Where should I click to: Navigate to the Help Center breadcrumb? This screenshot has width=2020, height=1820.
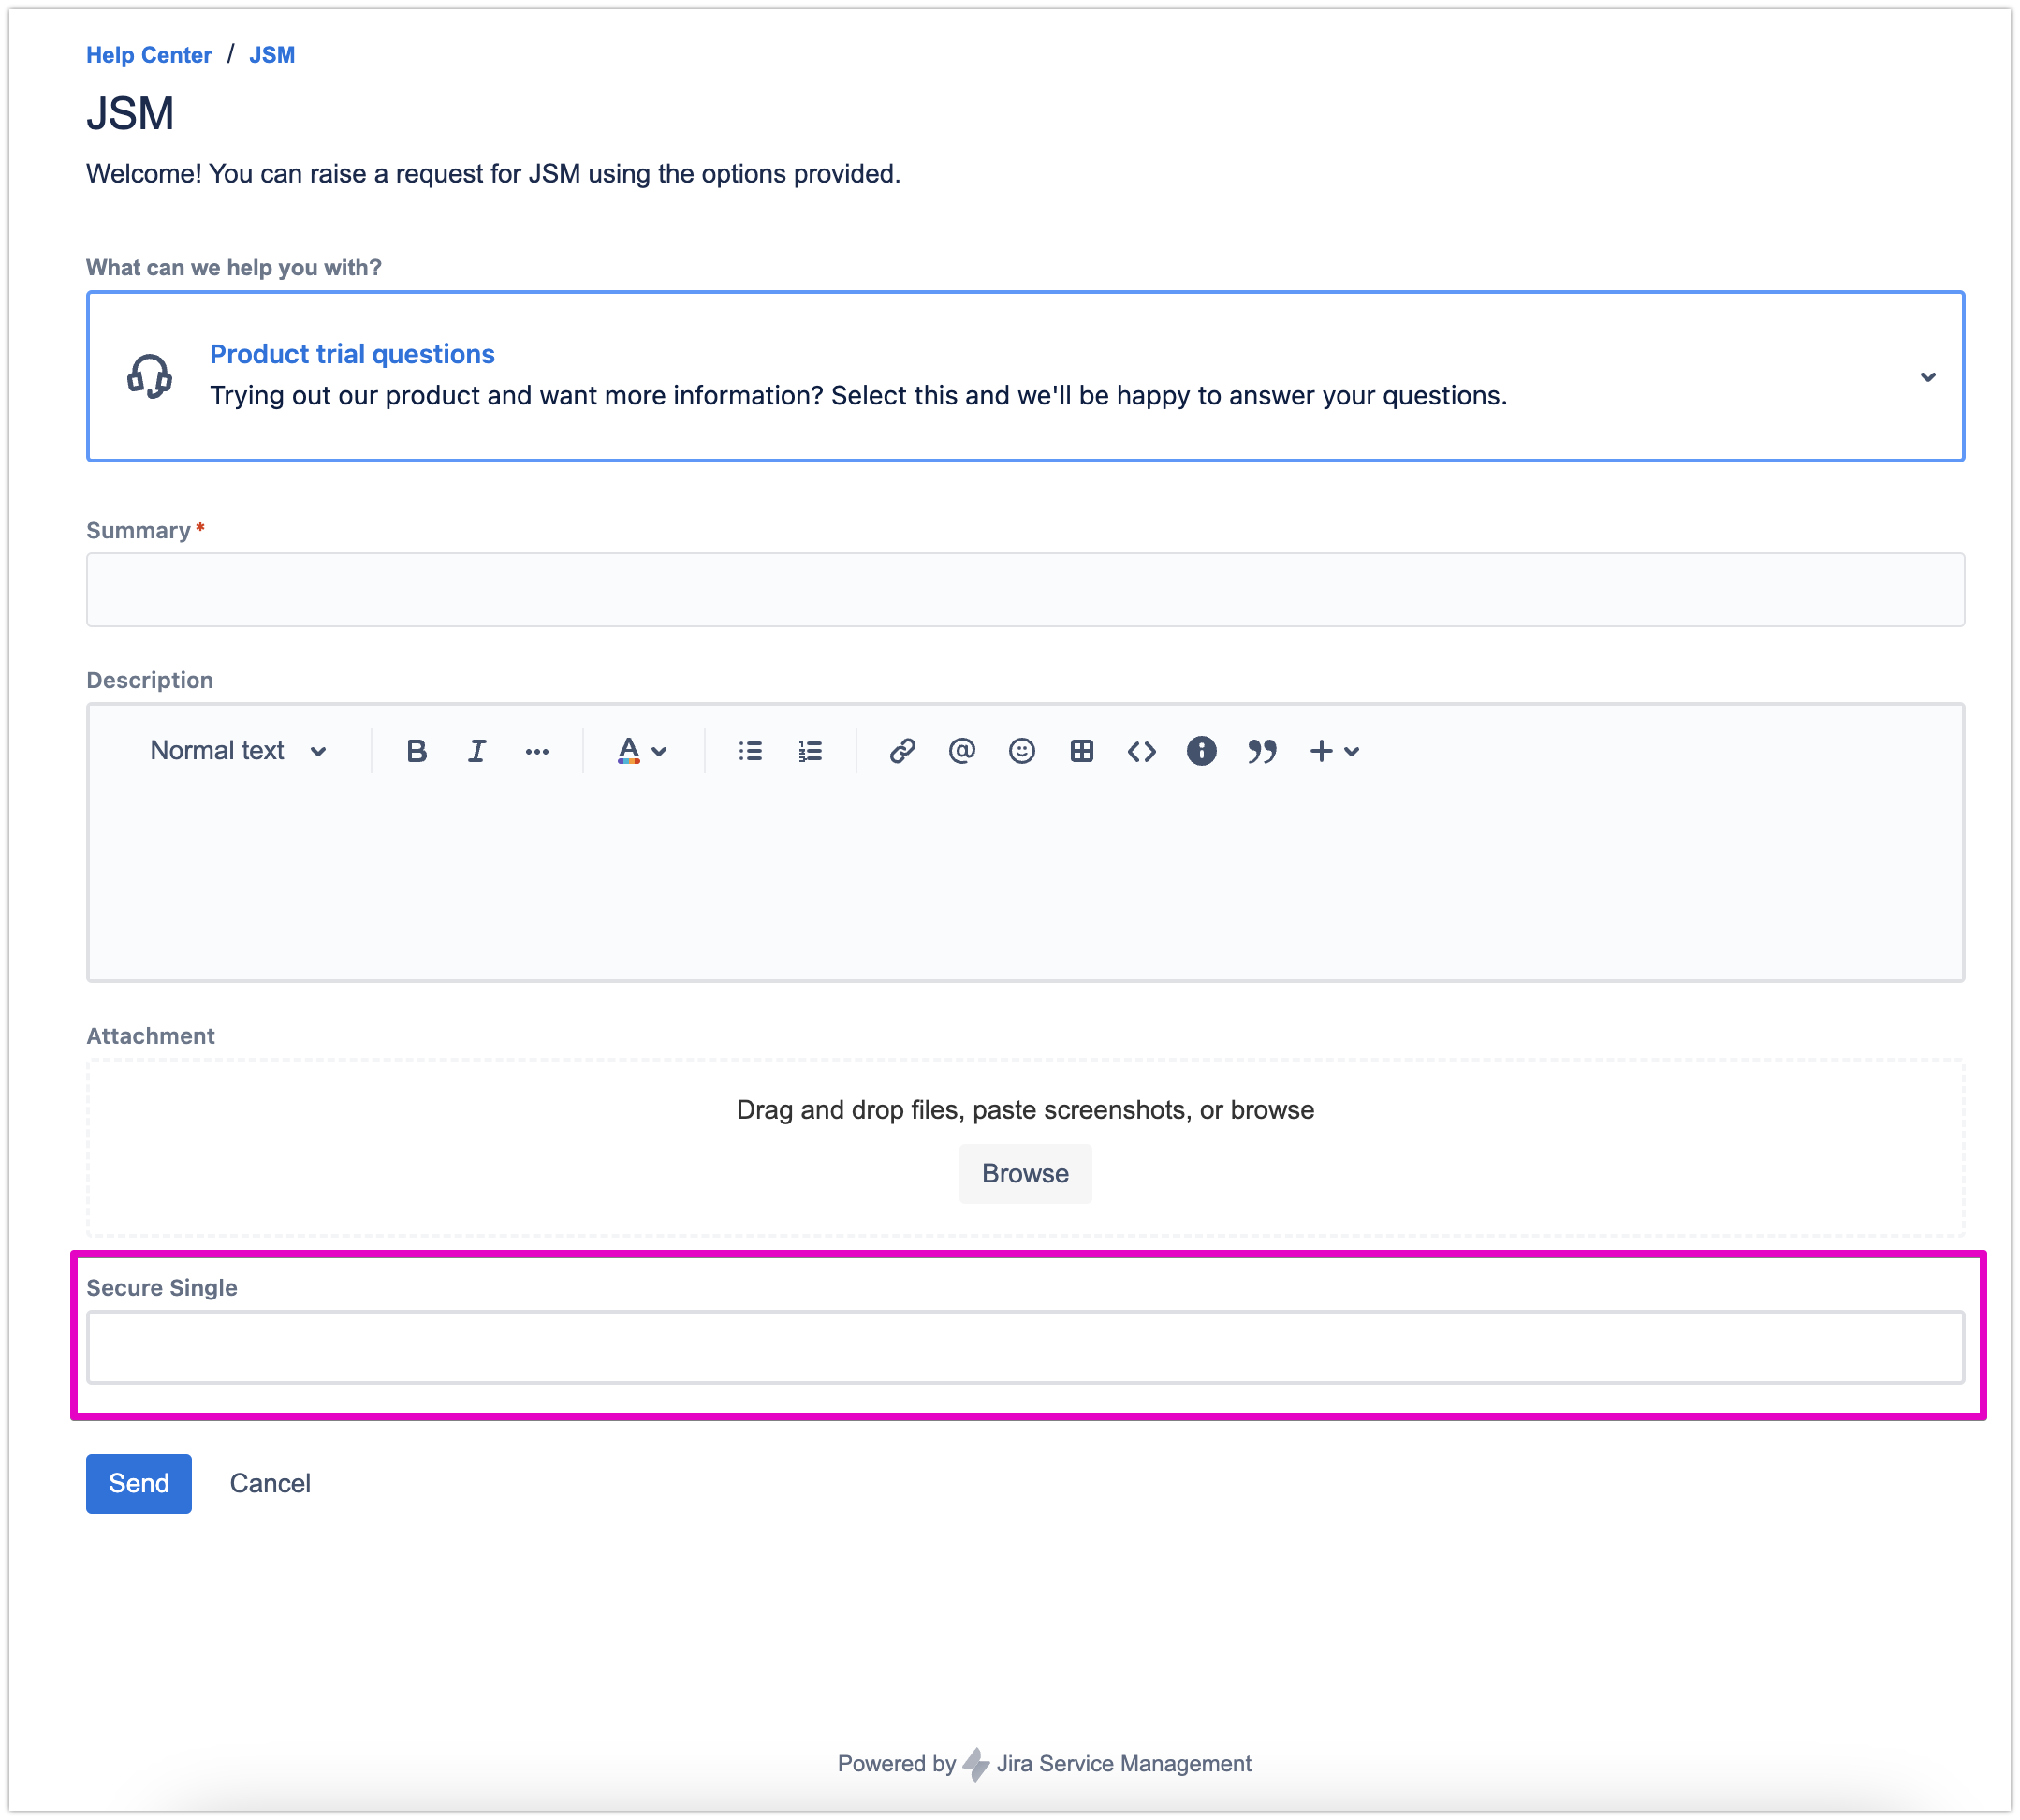click(148, 55)
